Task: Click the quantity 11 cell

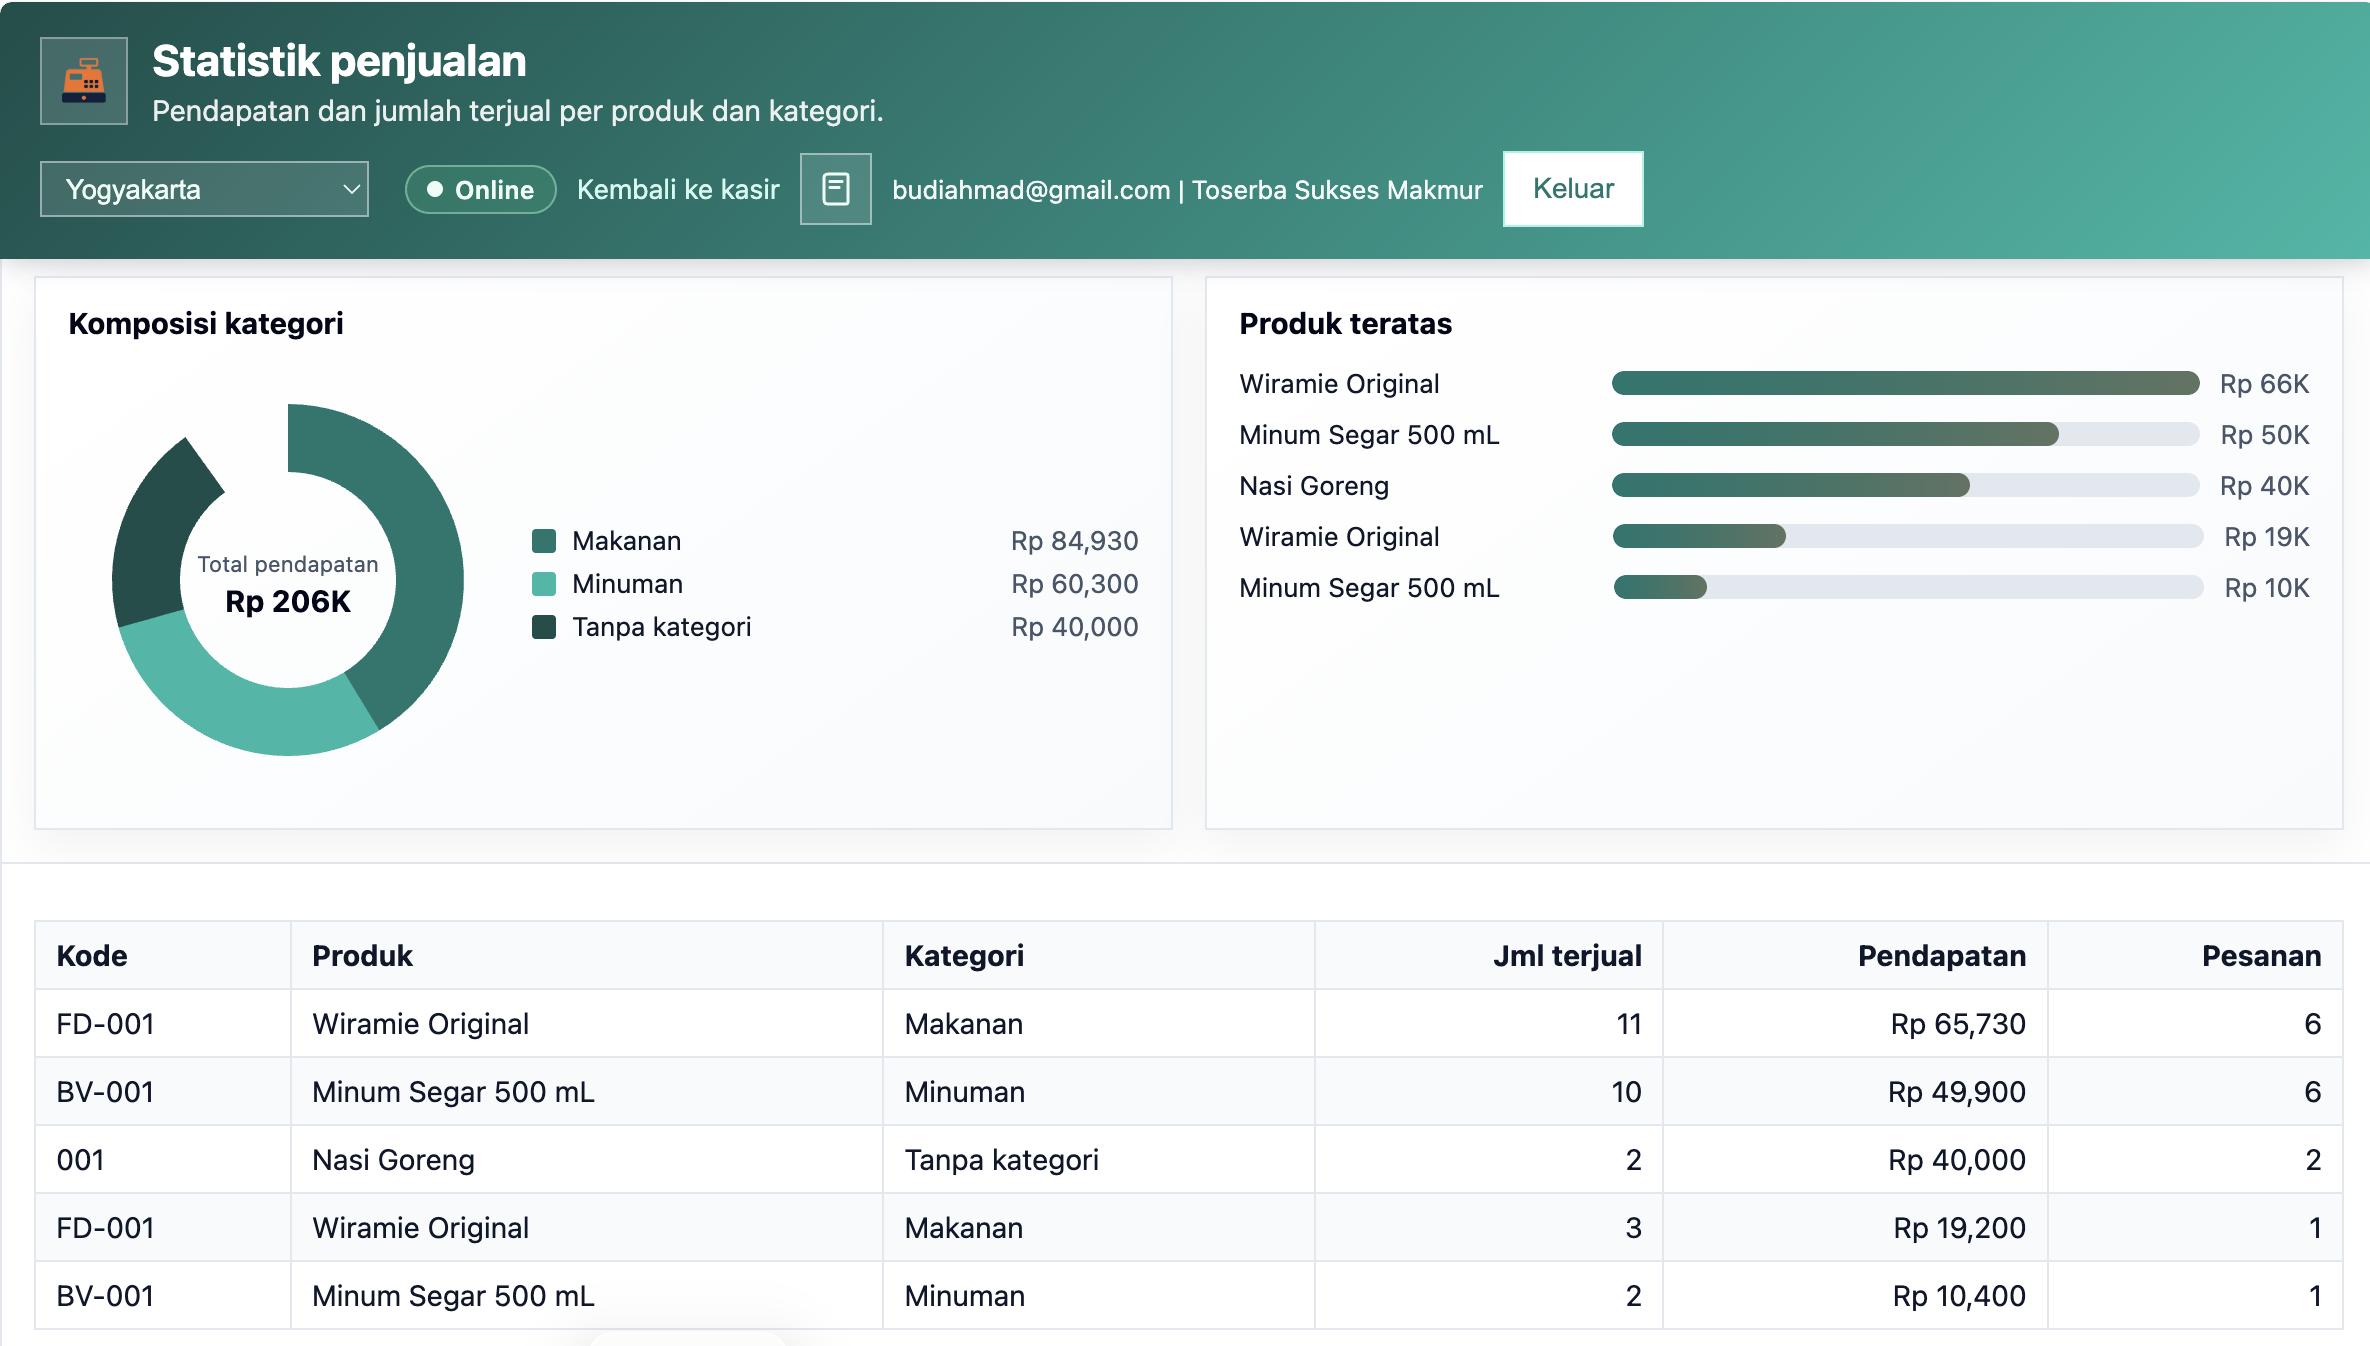Action: click(1489, 1024)
